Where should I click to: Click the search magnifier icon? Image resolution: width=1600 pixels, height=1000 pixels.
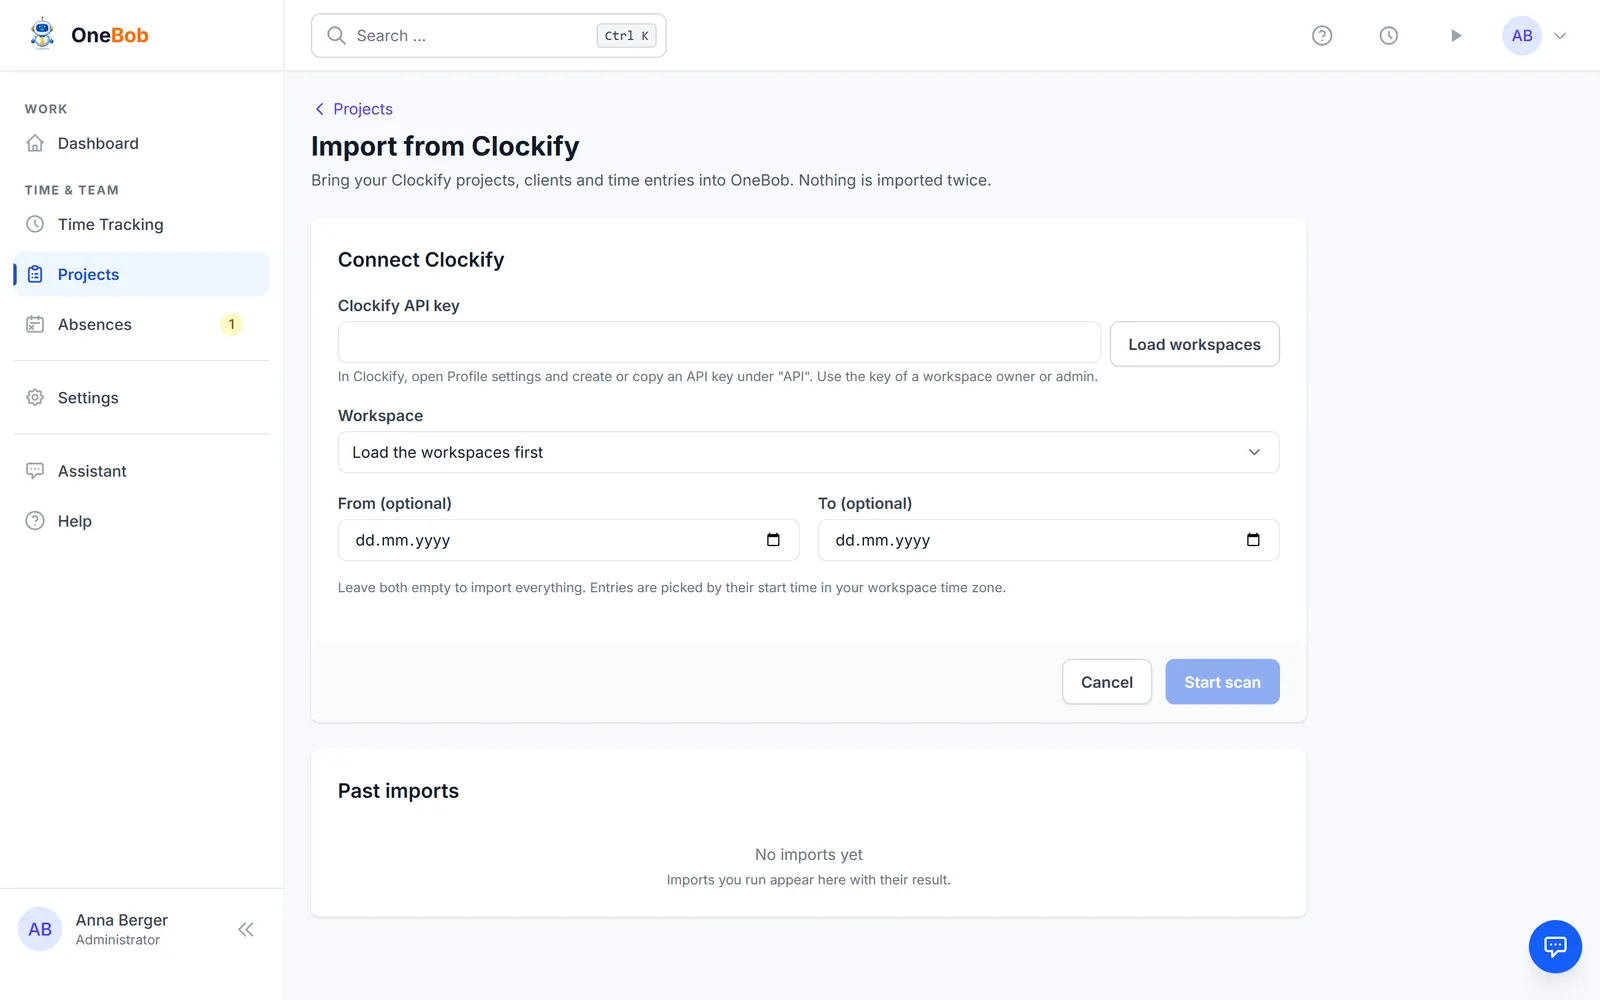click(x=337, y=36)
